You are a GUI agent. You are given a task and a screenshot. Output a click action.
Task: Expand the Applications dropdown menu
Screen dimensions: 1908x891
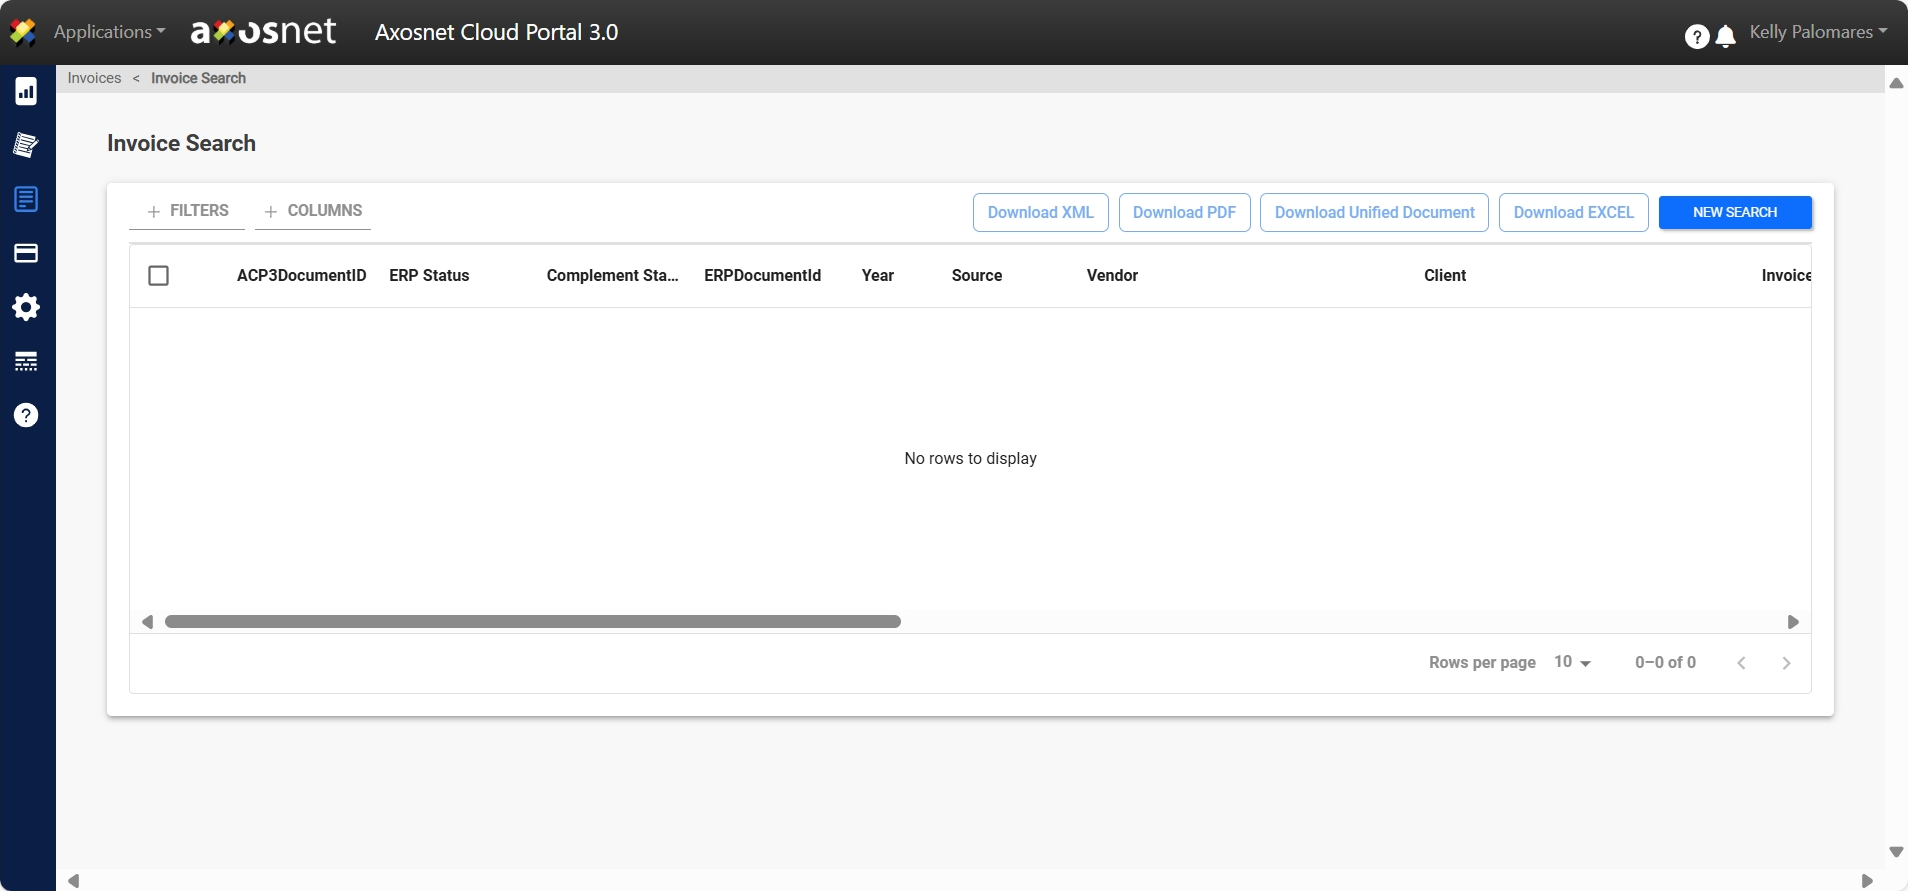click(x=109, y=32)
